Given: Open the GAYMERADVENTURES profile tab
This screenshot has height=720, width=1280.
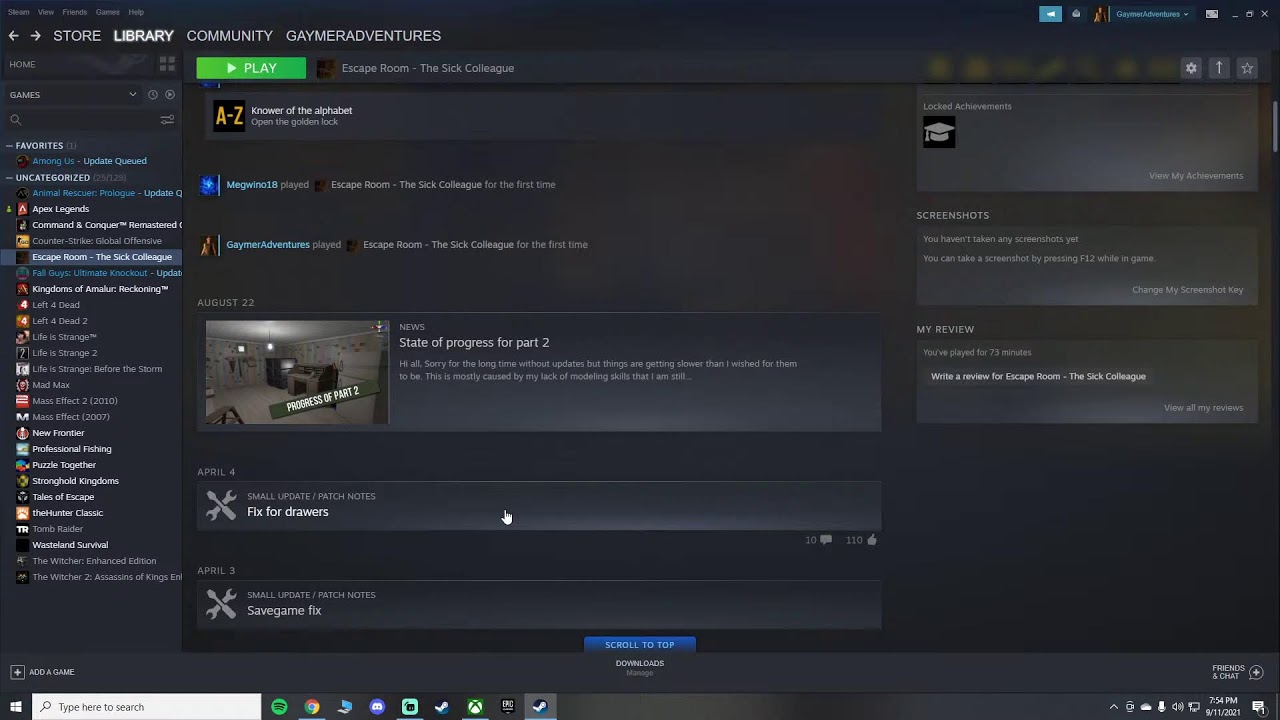Looking at the screenshot, I should (x=363, y=36).
